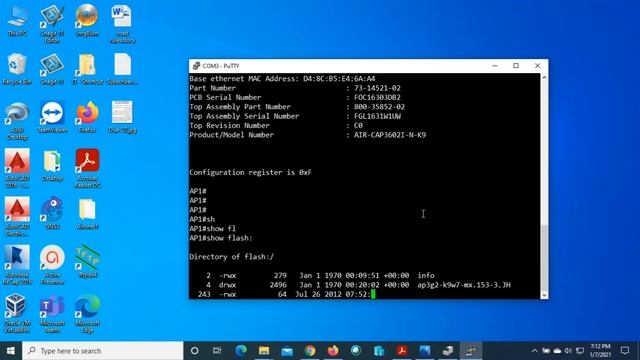Click the model number AIR-CAP3602I-N-K9
Screen dimensions: 640x360
390,135
